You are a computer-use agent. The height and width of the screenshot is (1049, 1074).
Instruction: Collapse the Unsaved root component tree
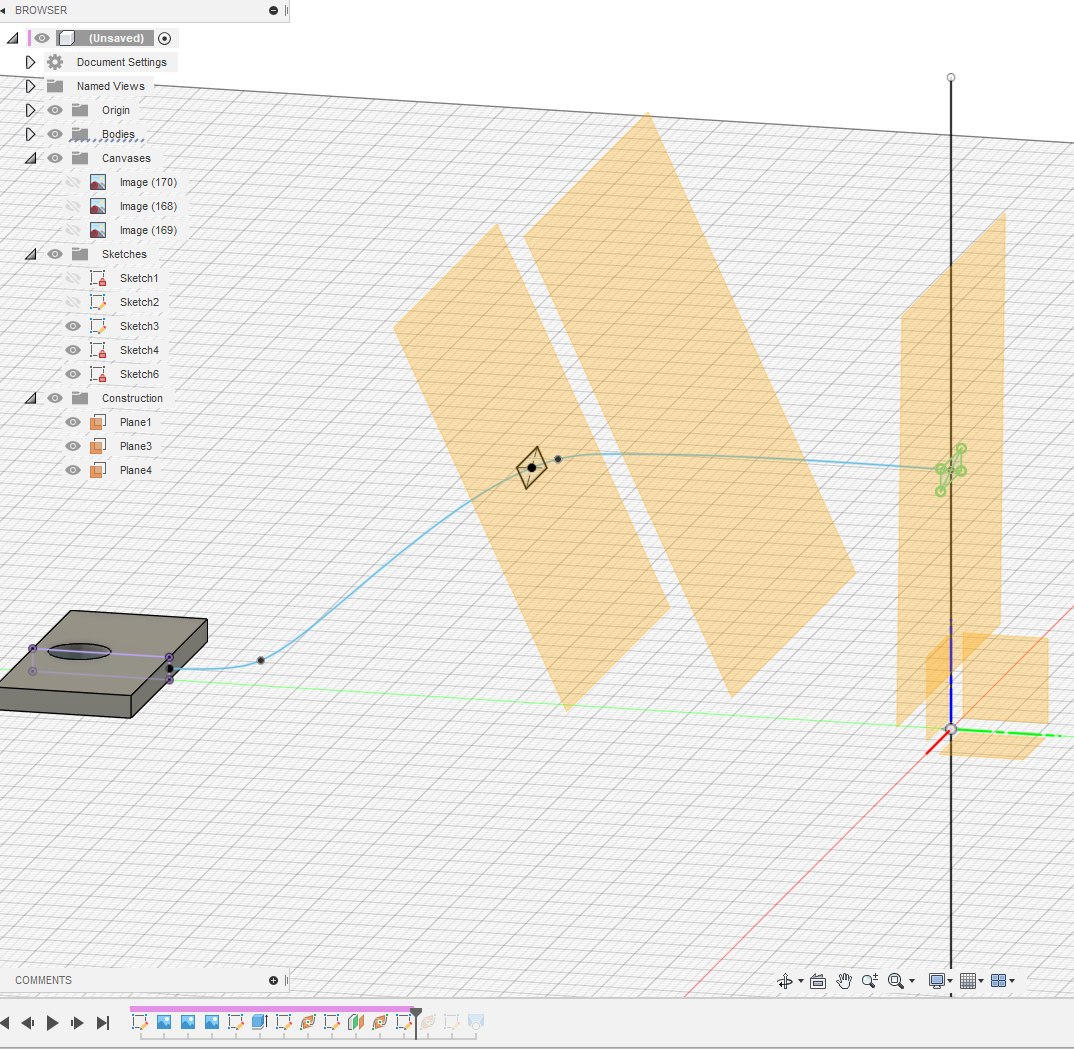click(x=12, y=38)
